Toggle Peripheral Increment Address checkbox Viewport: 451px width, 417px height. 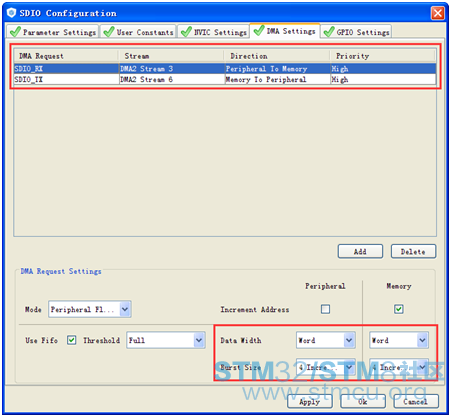pyautogui.click(x=325, y=309)
